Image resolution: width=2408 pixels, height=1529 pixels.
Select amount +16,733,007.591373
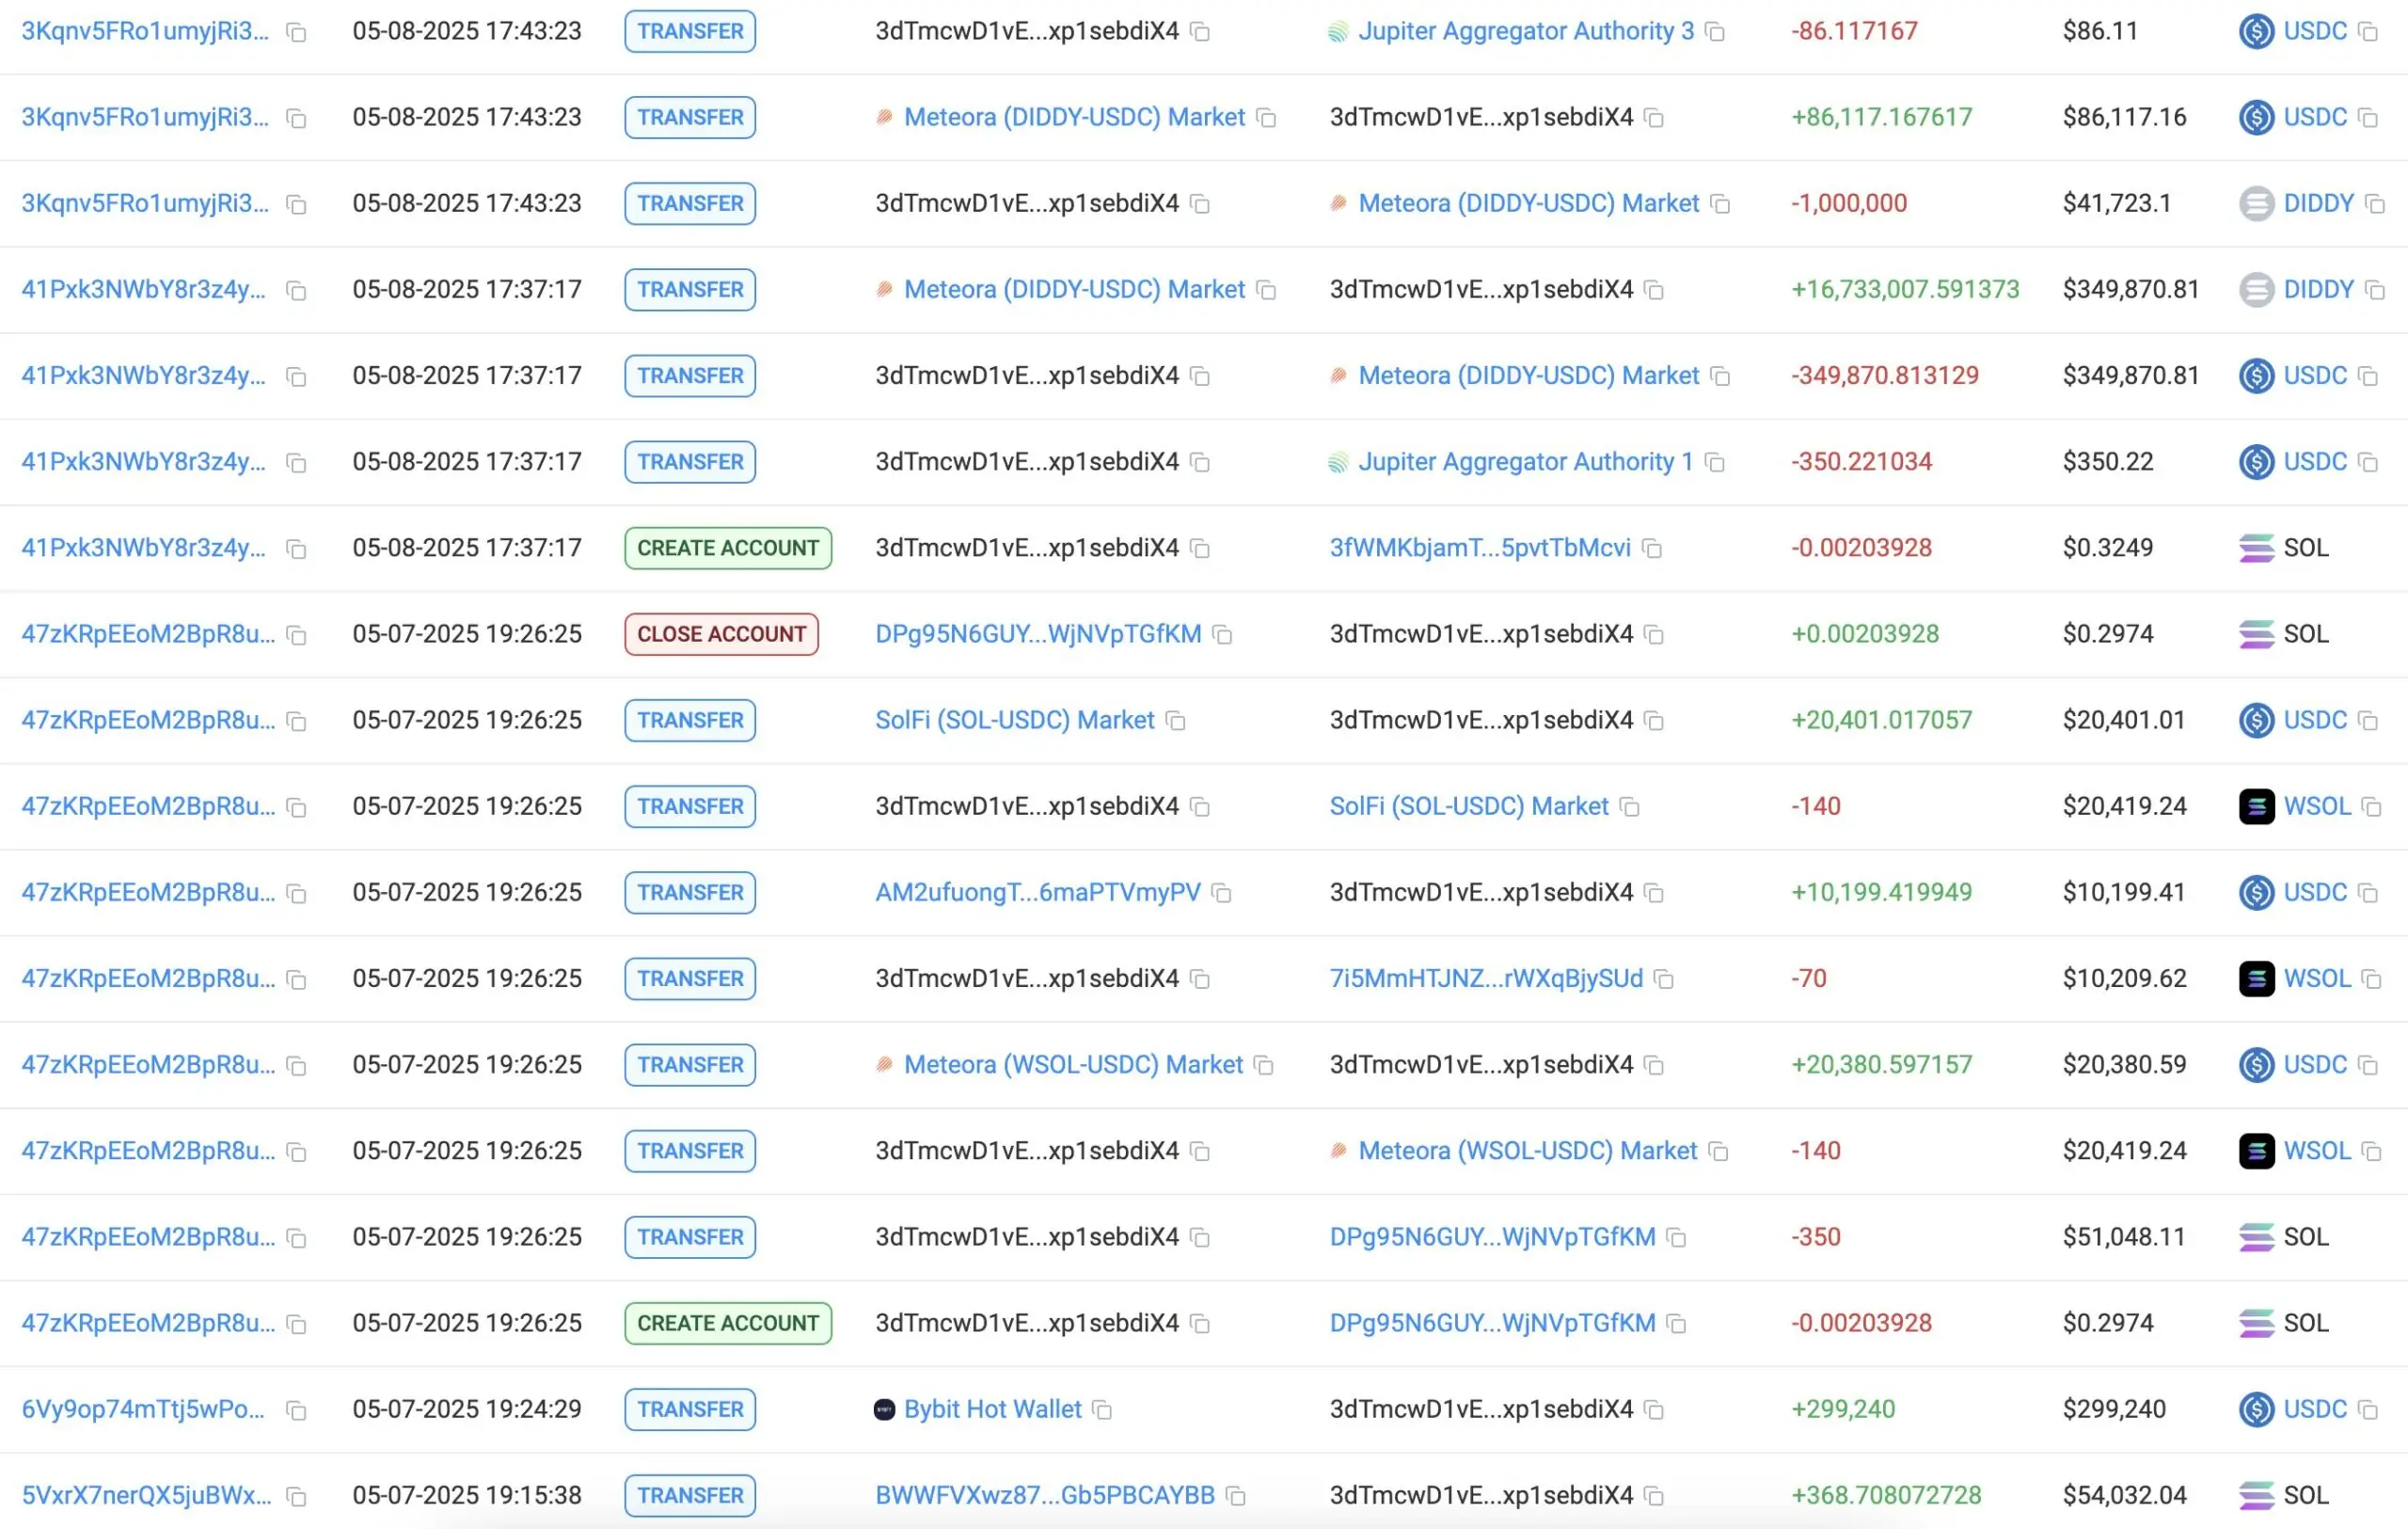(x=1905, y=289)
